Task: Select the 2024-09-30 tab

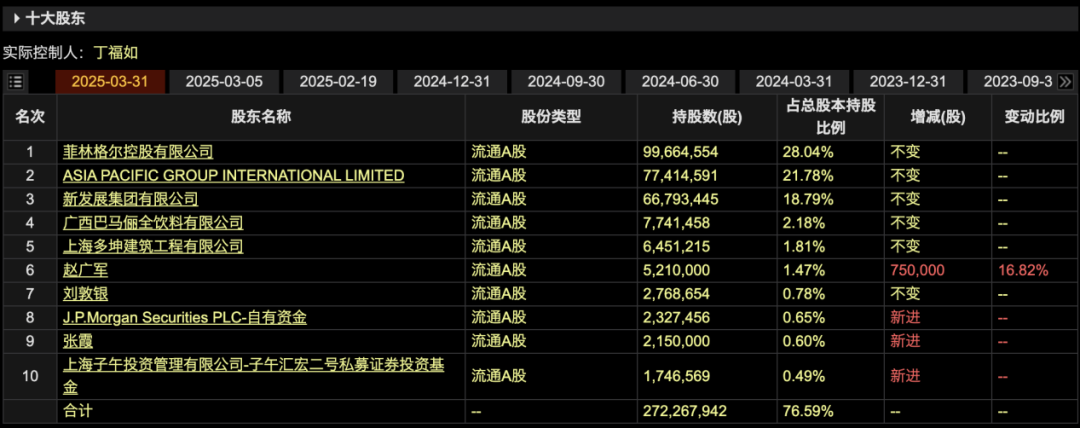Action: (x=566, y=82)
